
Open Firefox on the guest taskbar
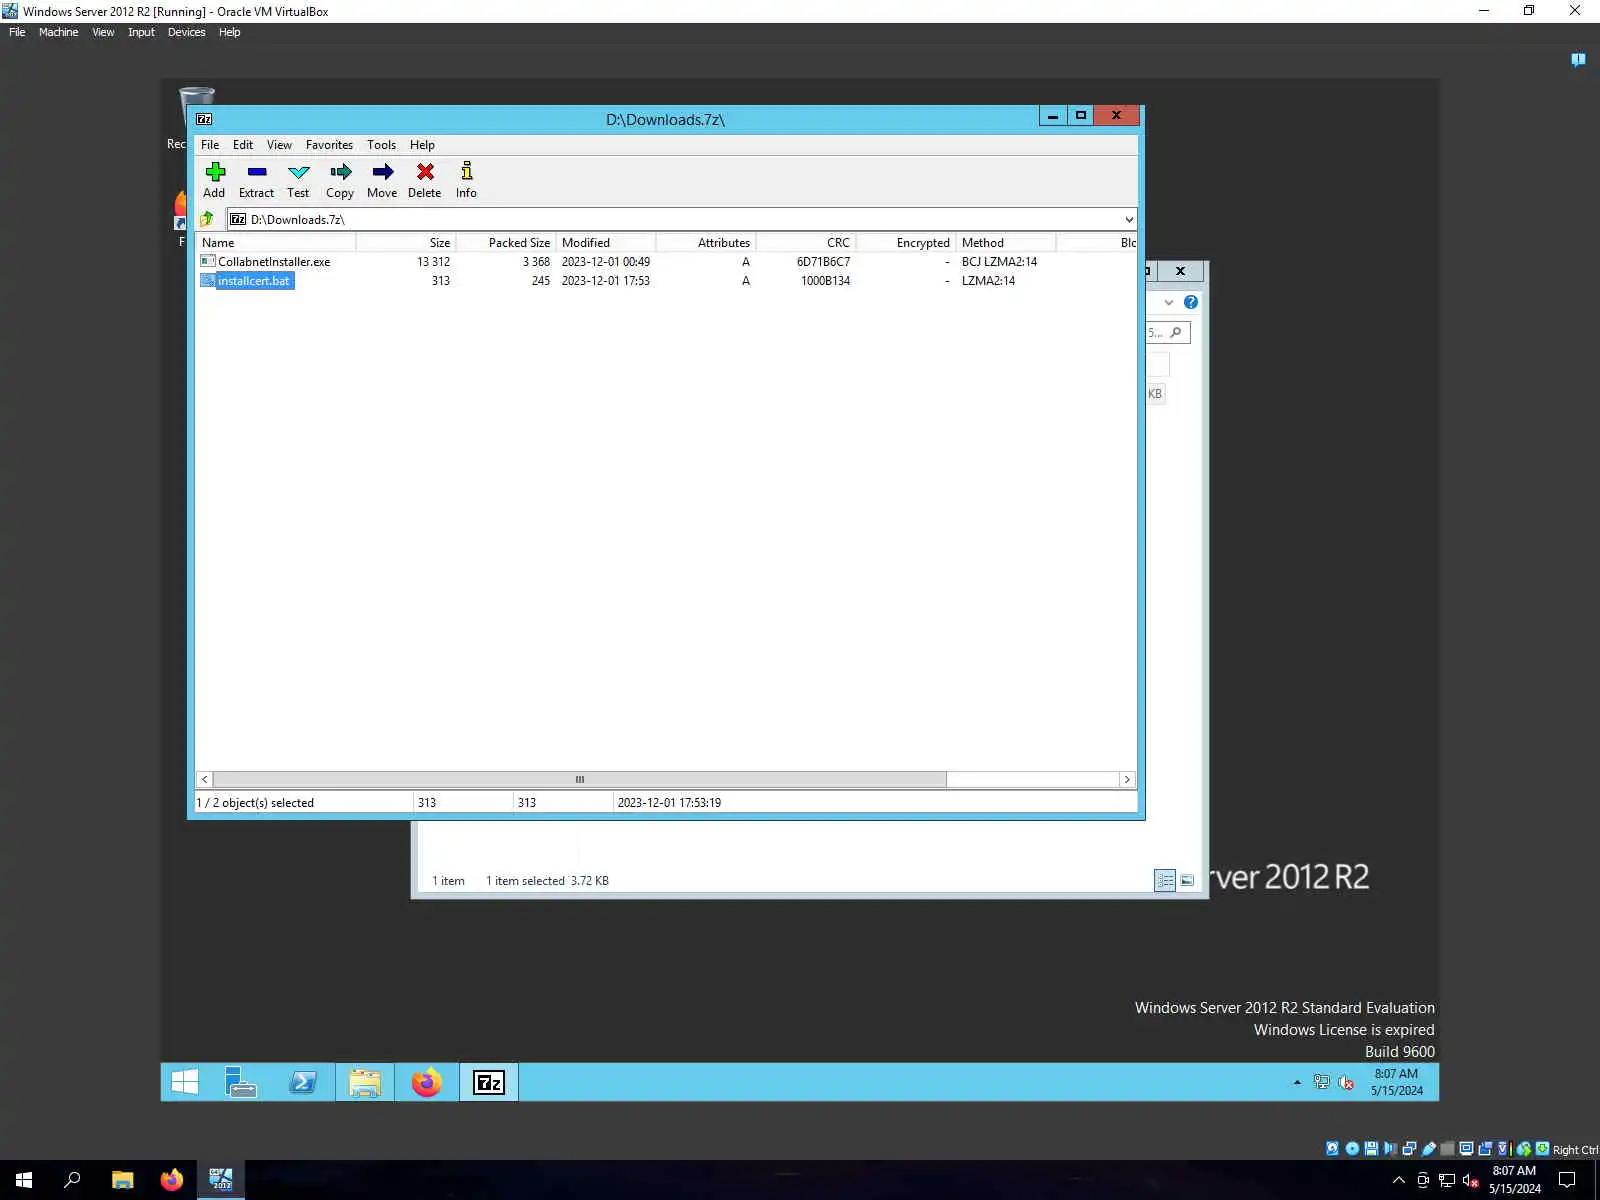(427, 1082)
